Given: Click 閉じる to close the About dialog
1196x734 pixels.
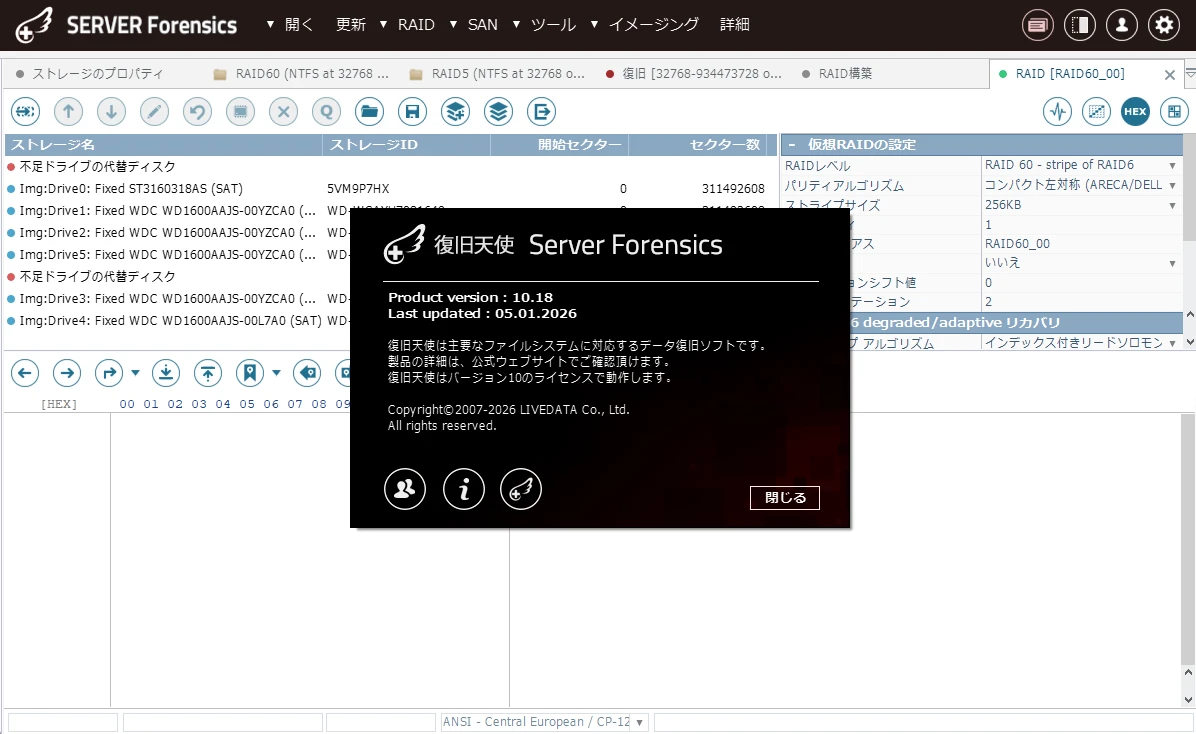Looking at the screenshot, I should click(785, 497).
